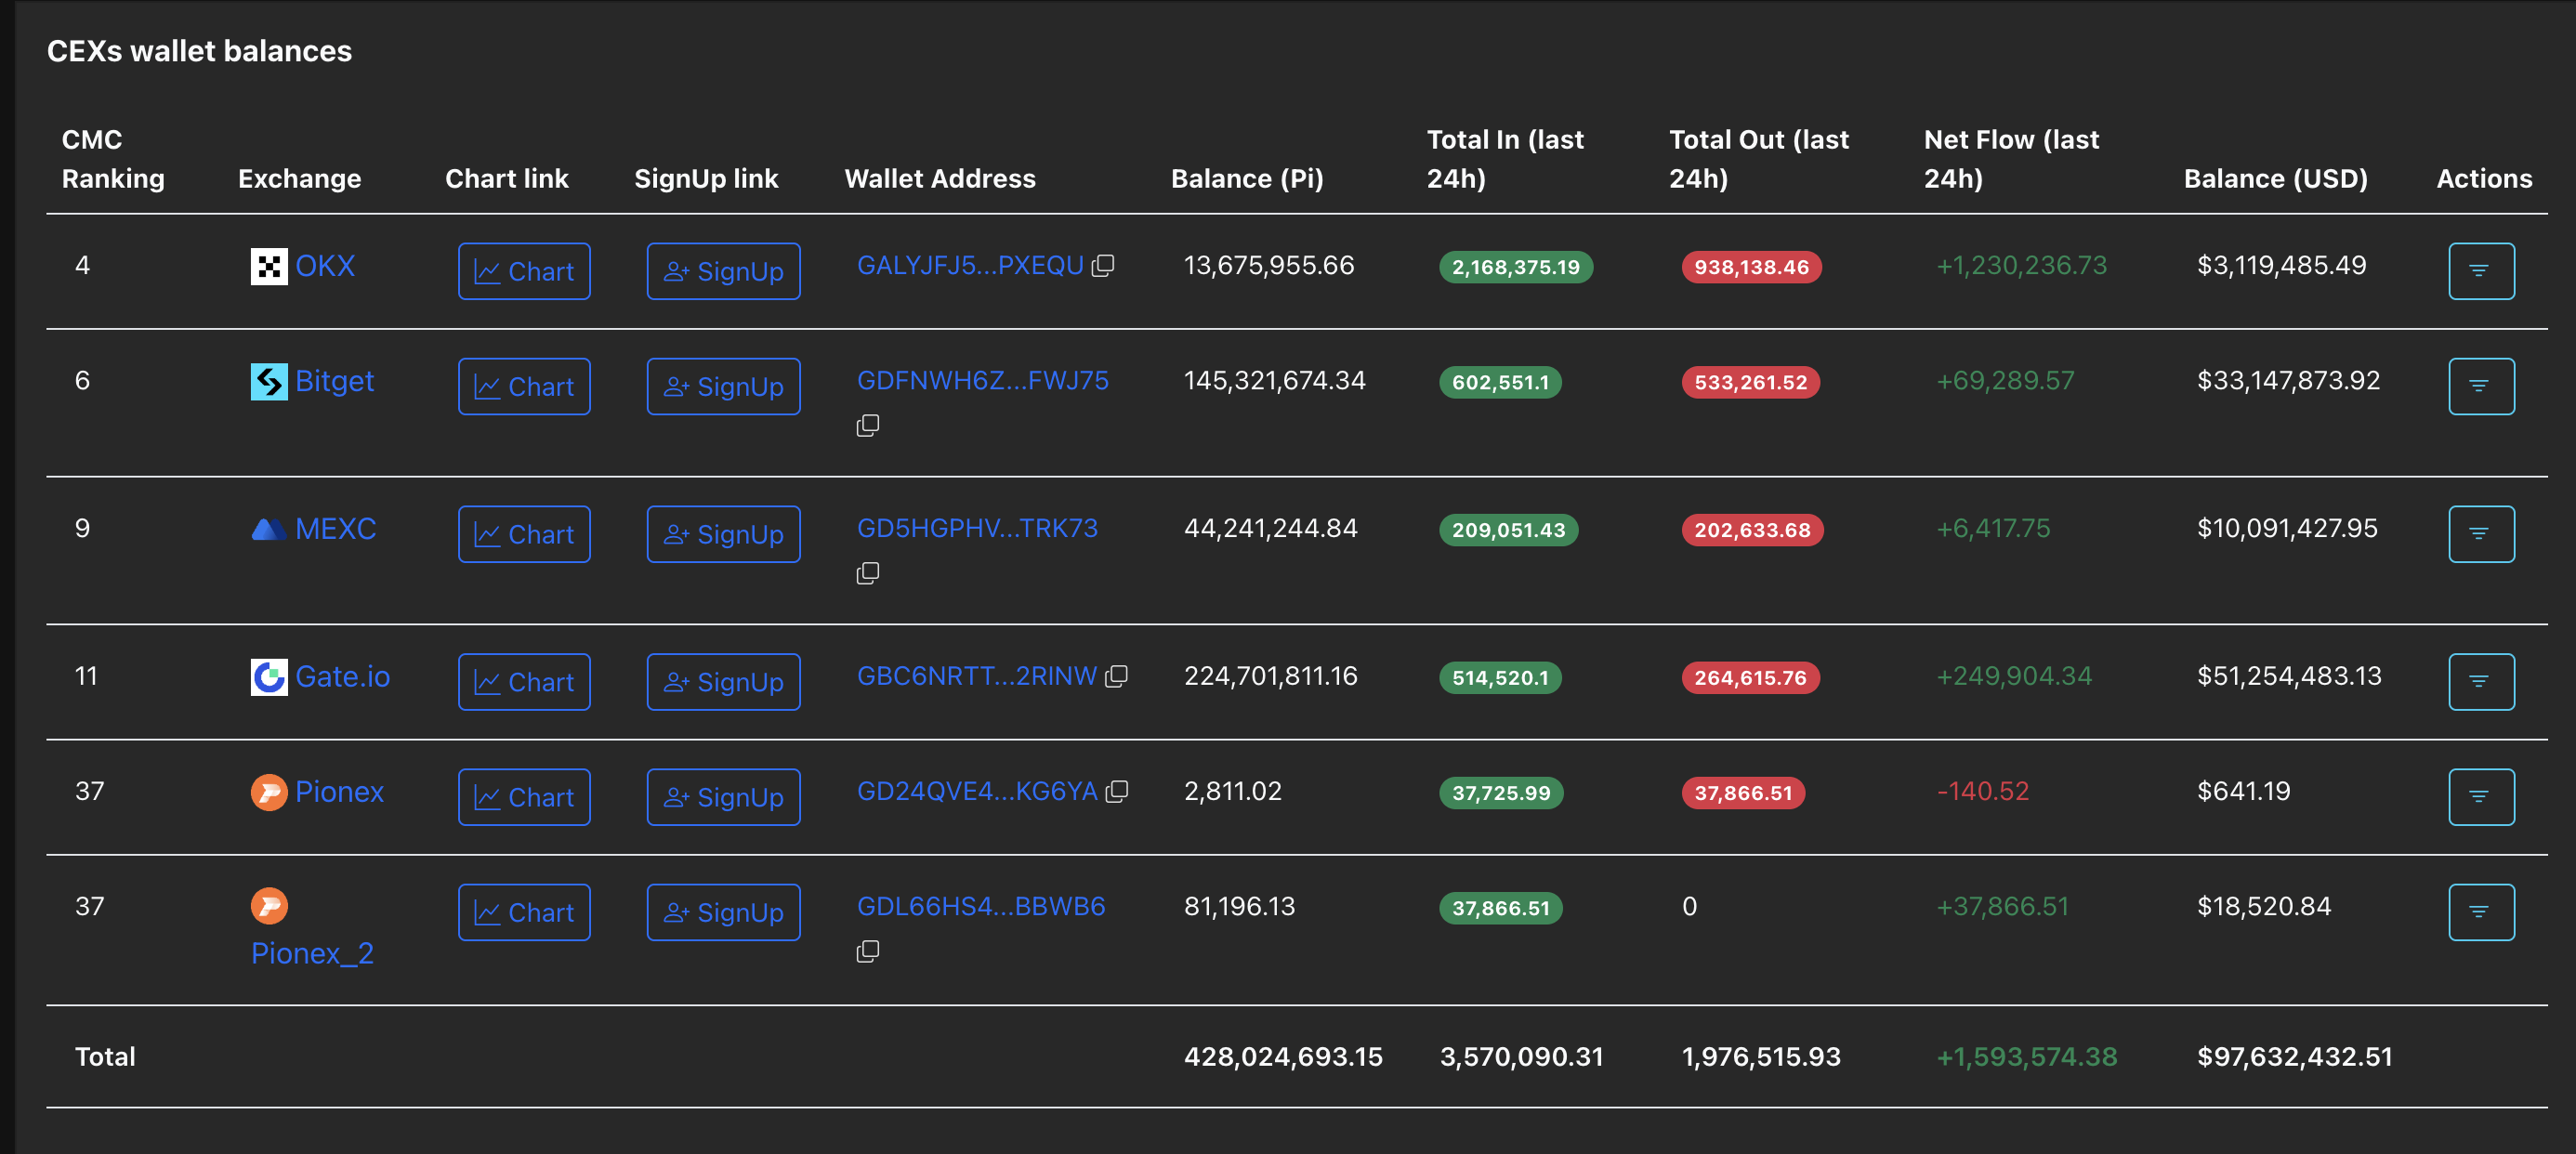Open the Chart for OKX
The width and height of the screenshot is (2576, 1154).
(524, 270)
